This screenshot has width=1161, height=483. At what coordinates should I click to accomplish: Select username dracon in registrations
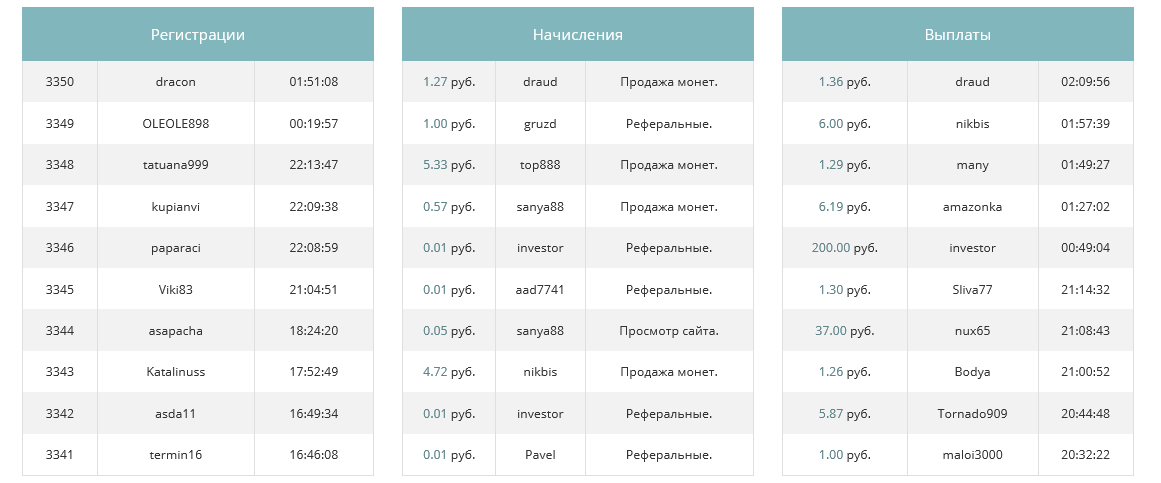click(x=175, y=81)
